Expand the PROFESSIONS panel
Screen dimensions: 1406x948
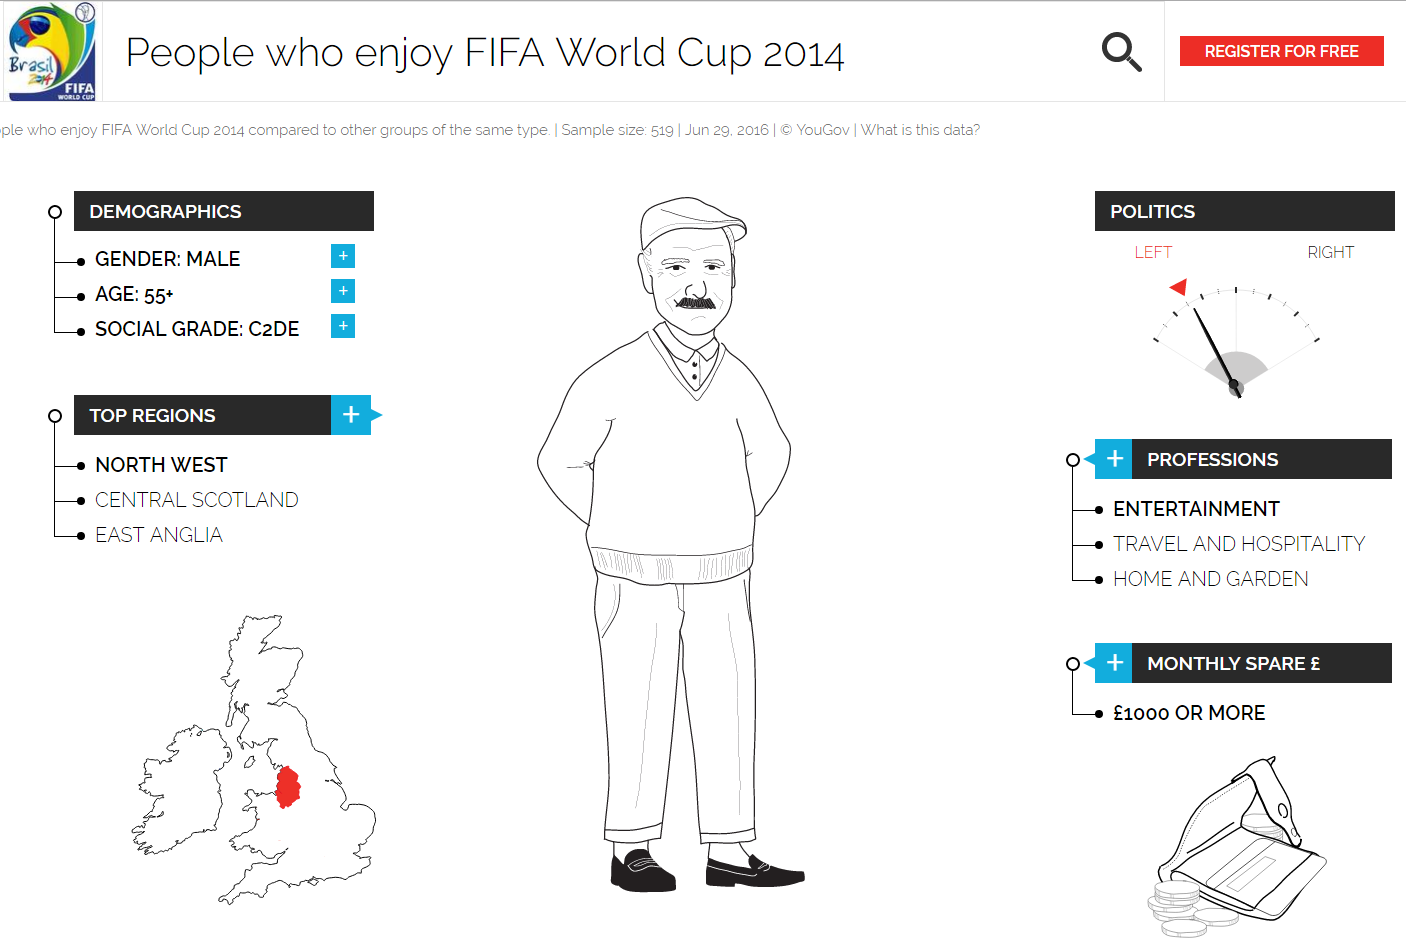(x=1113, y=458)
